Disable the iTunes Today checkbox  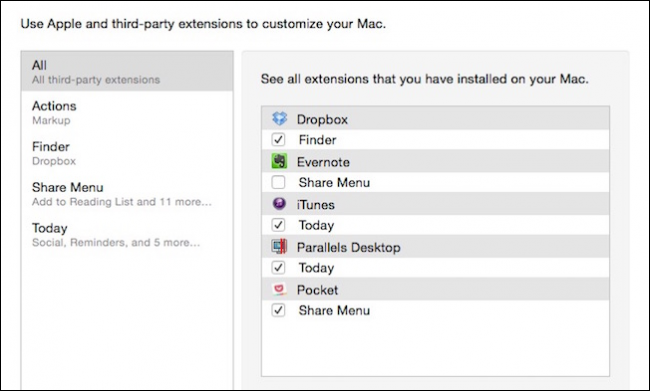(278, 225)
